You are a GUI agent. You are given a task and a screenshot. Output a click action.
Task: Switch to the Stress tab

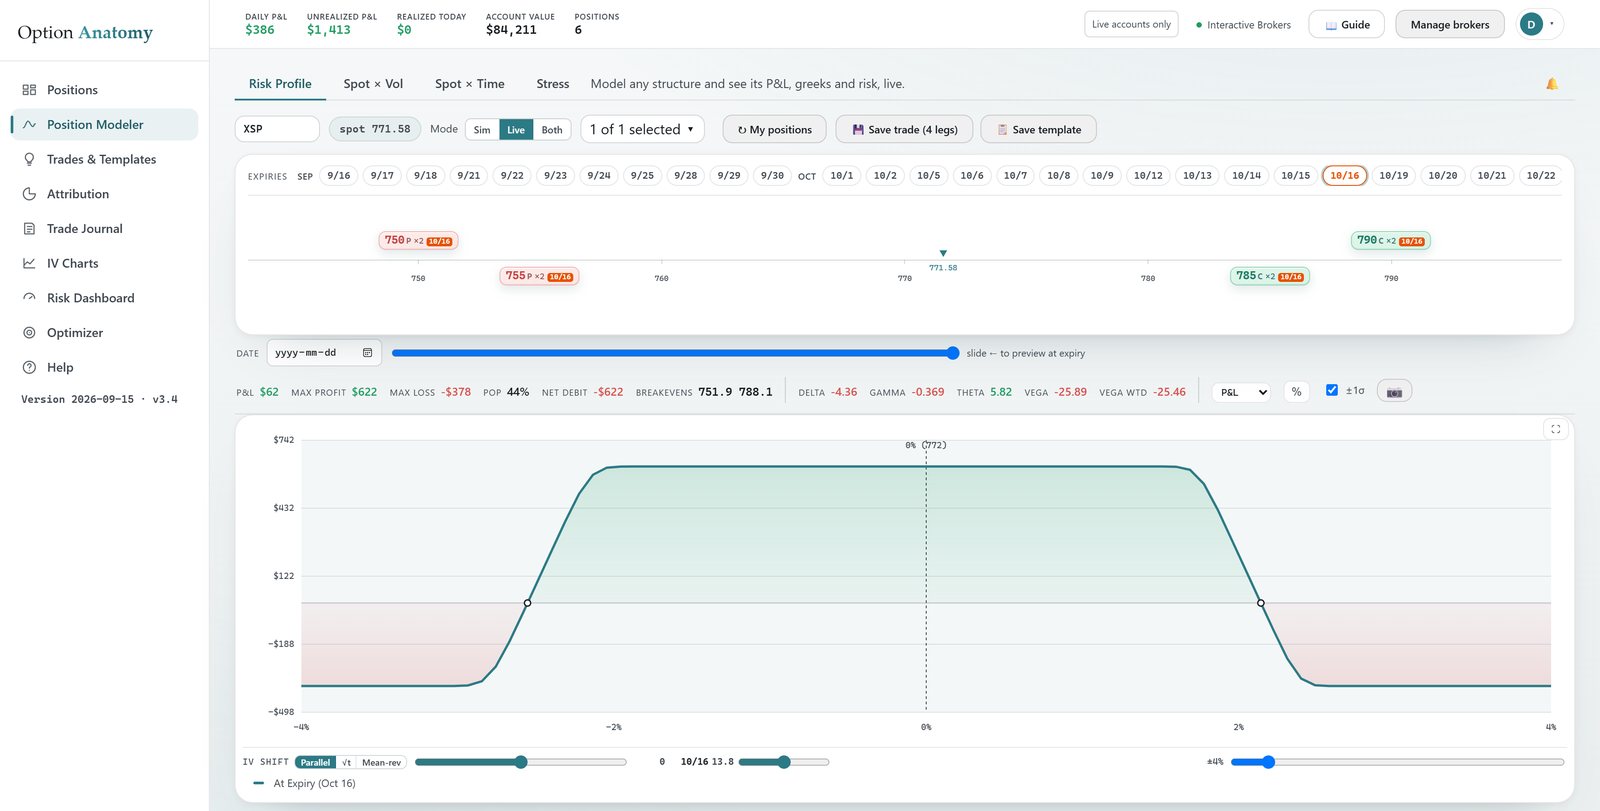(553, 84)
